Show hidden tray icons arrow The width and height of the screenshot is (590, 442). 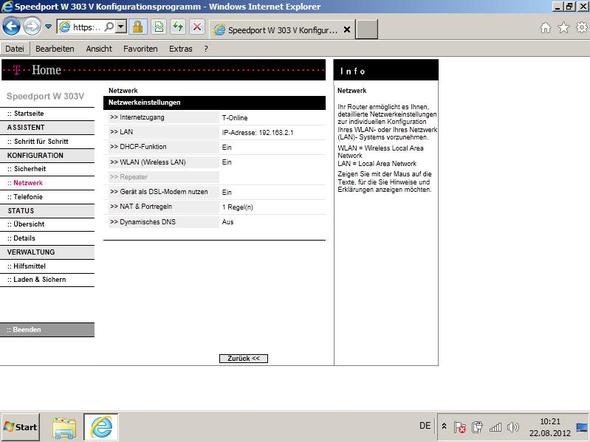click(x=444, y=427)
